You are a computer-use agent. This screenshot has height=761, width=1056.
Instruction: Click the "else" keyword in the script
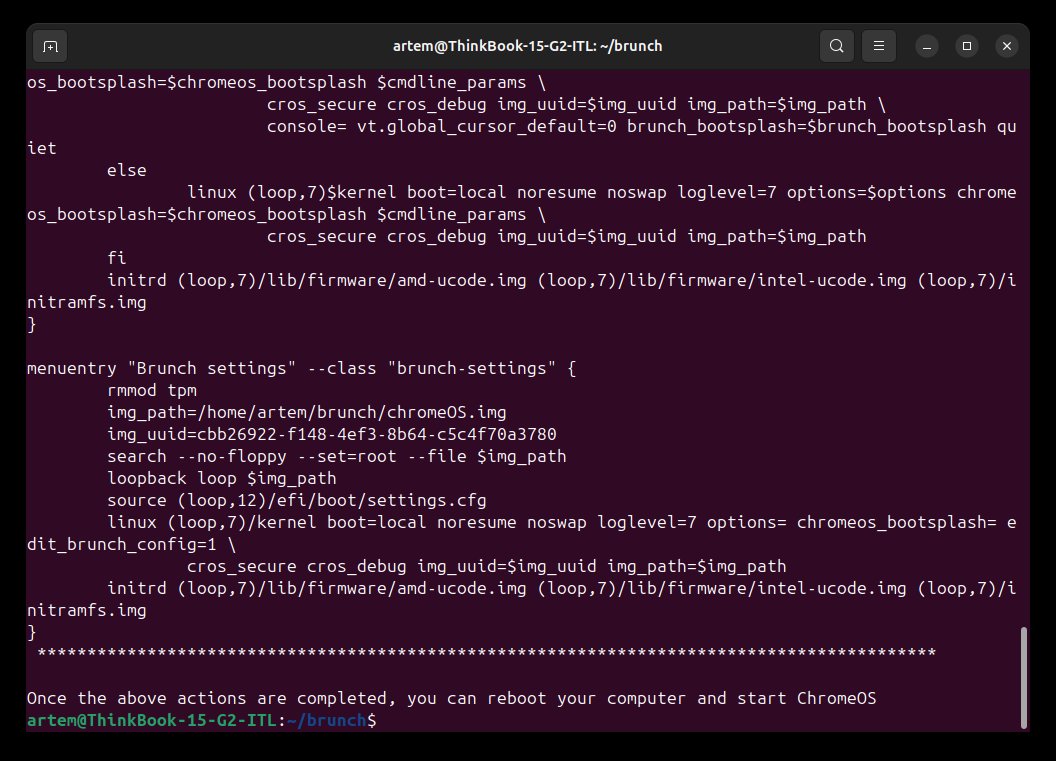pos(127,170)
